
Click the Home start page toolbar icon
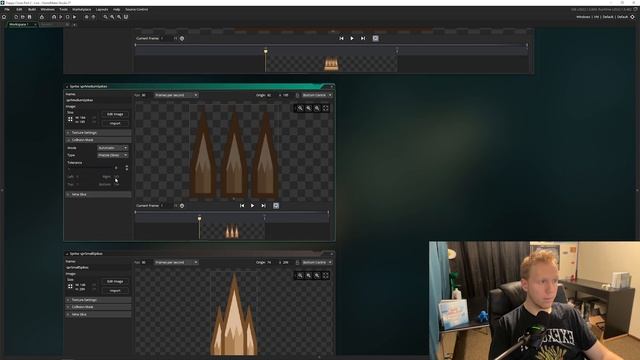click(4, 17)
